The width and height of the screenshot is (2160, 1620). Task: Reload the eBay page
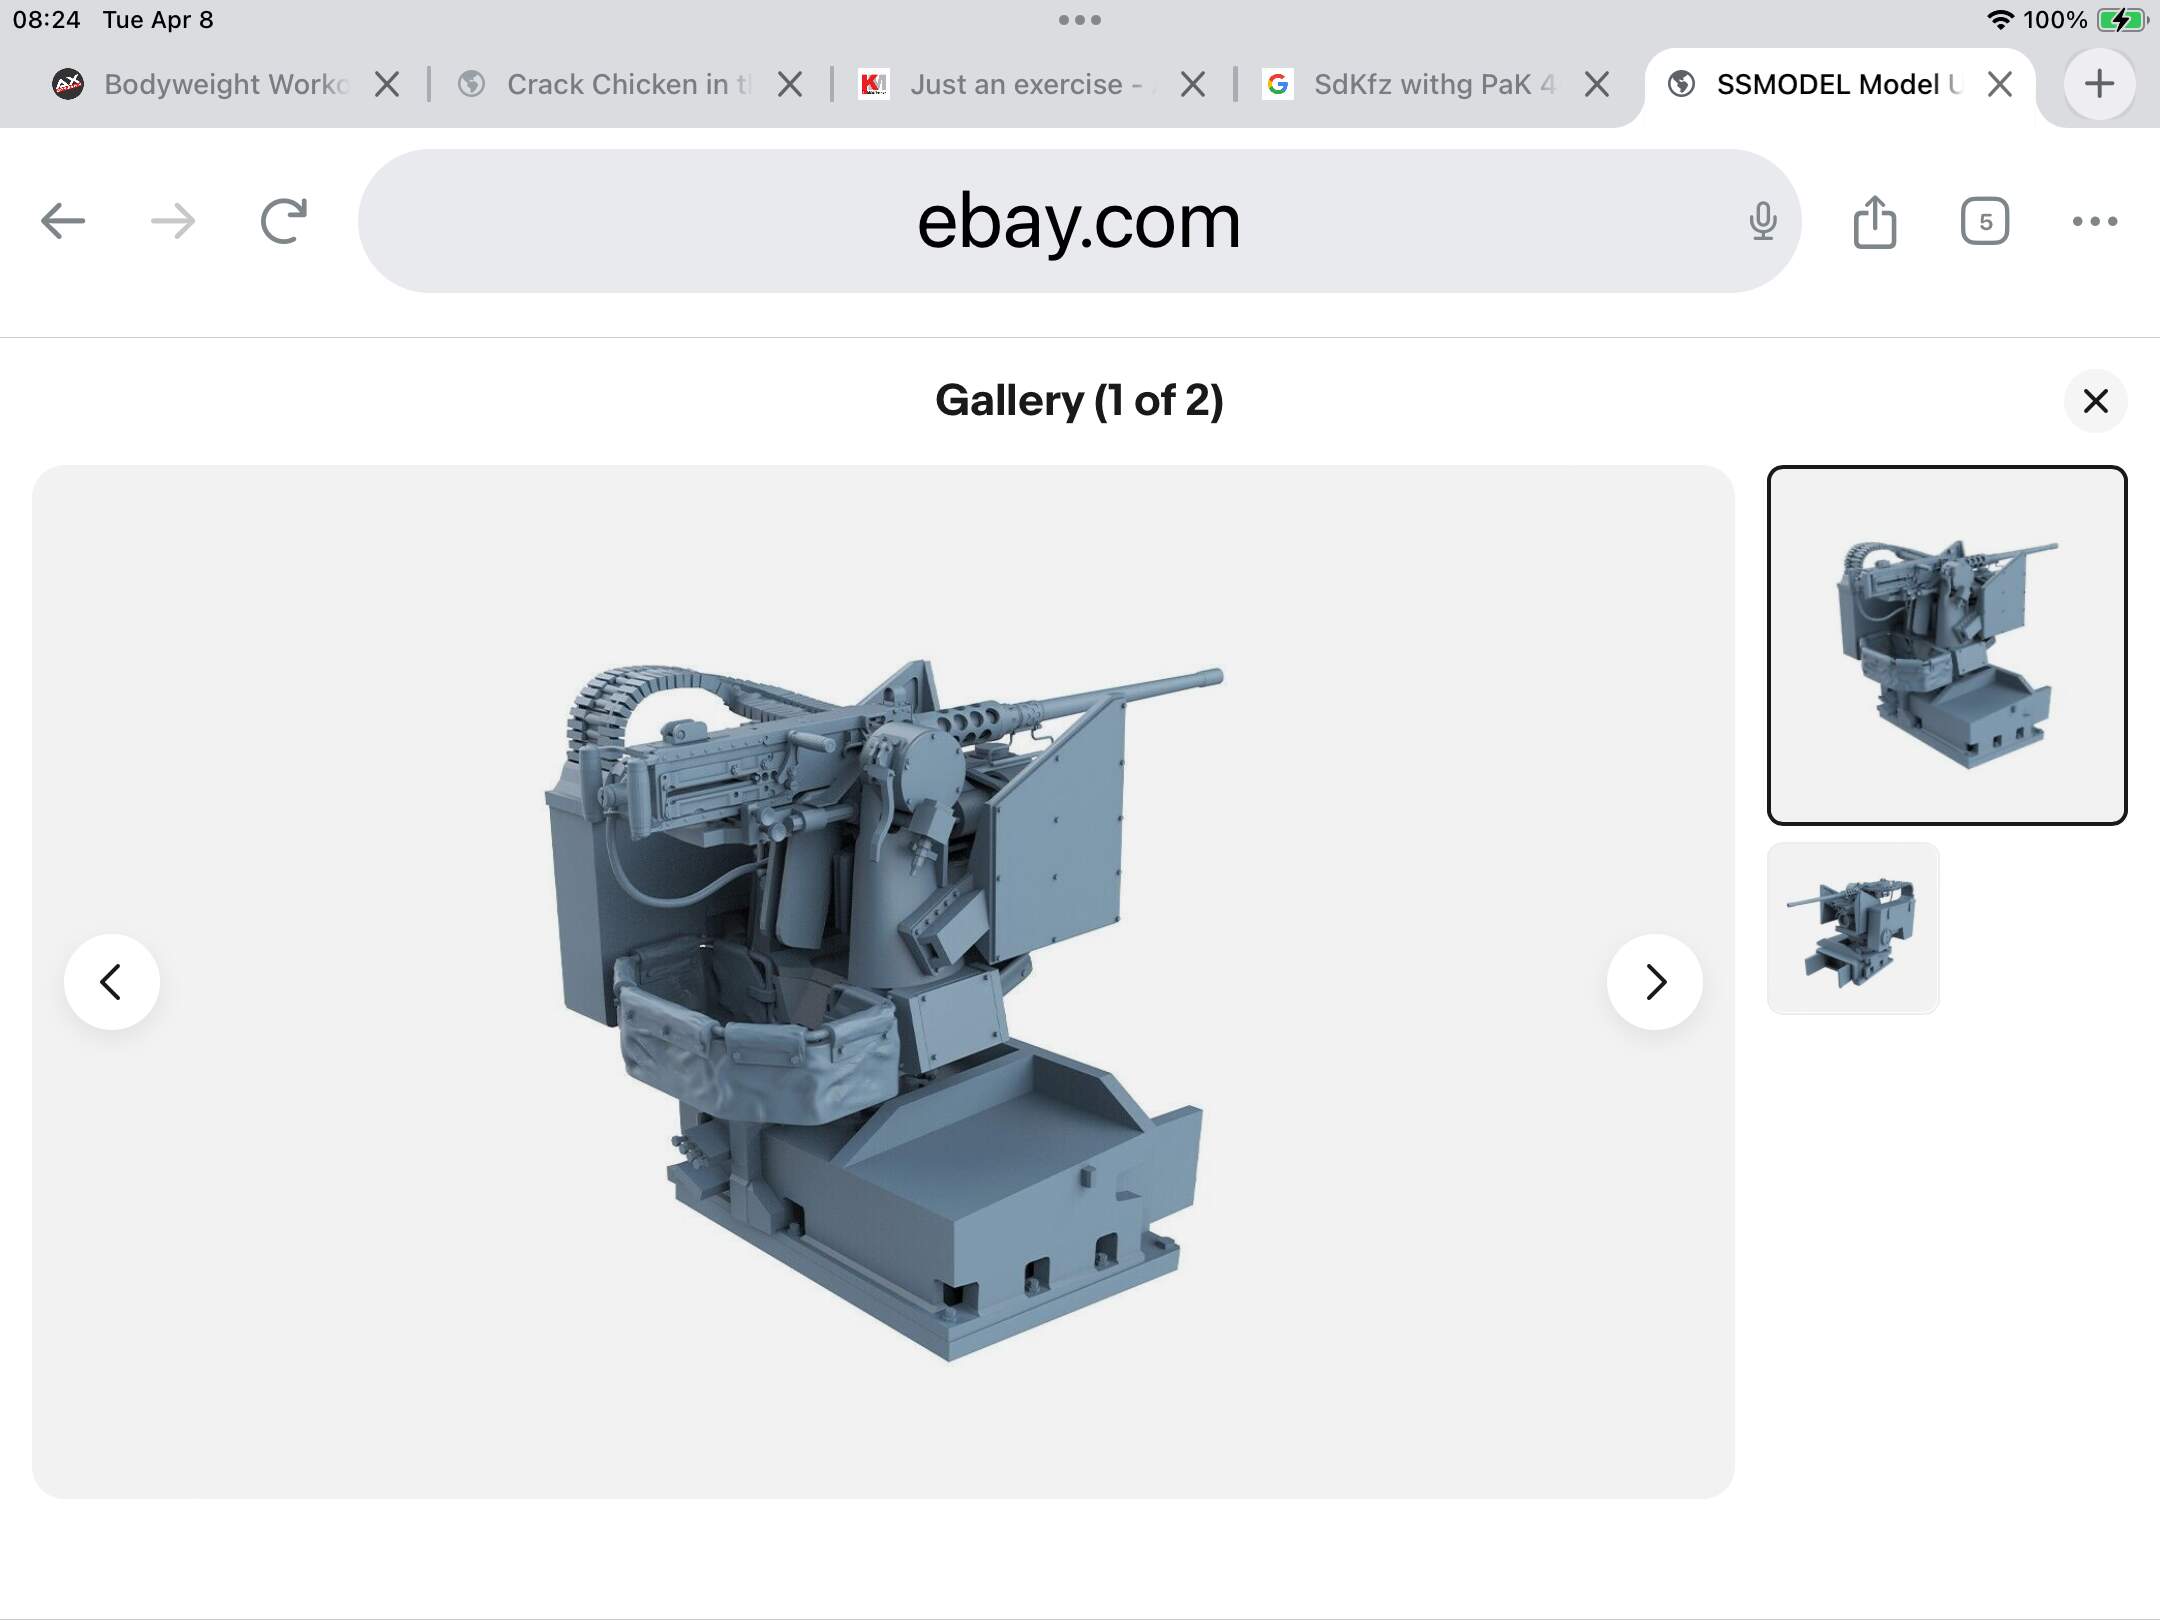coord(283,221)
